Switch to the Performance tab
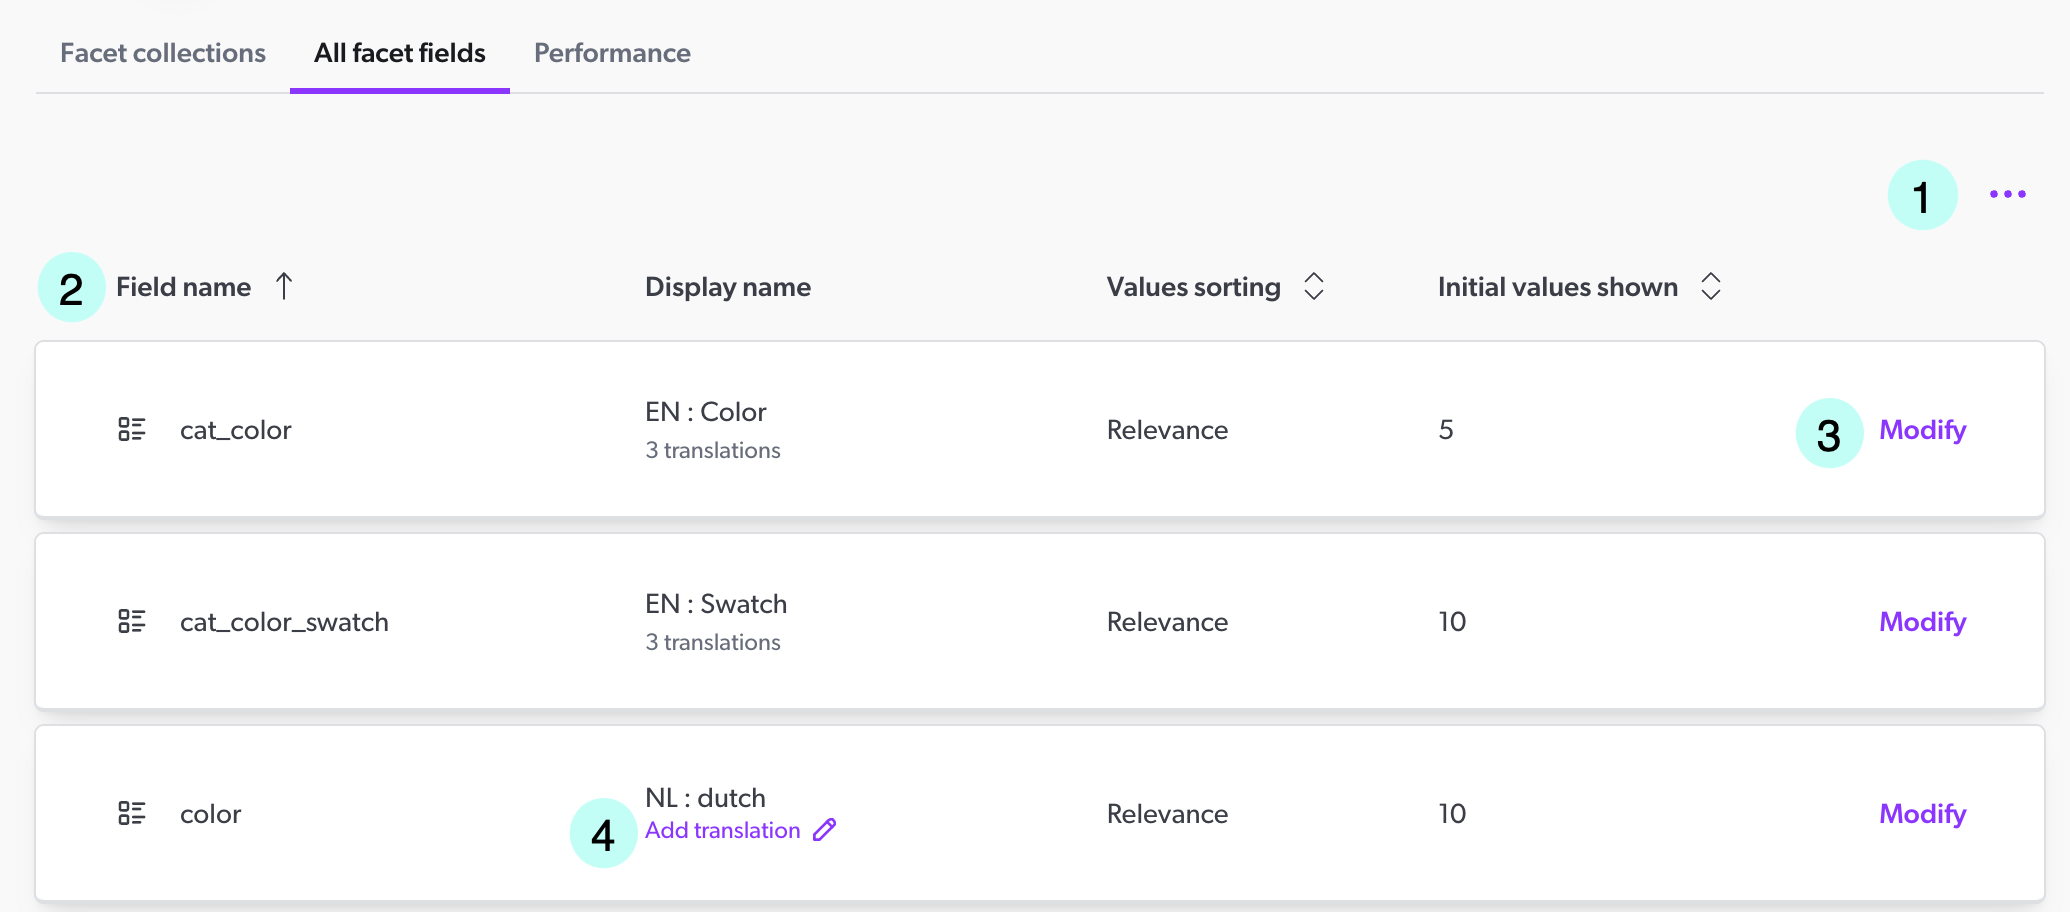This screenshot has width=2070, height=912. [612, 52]
